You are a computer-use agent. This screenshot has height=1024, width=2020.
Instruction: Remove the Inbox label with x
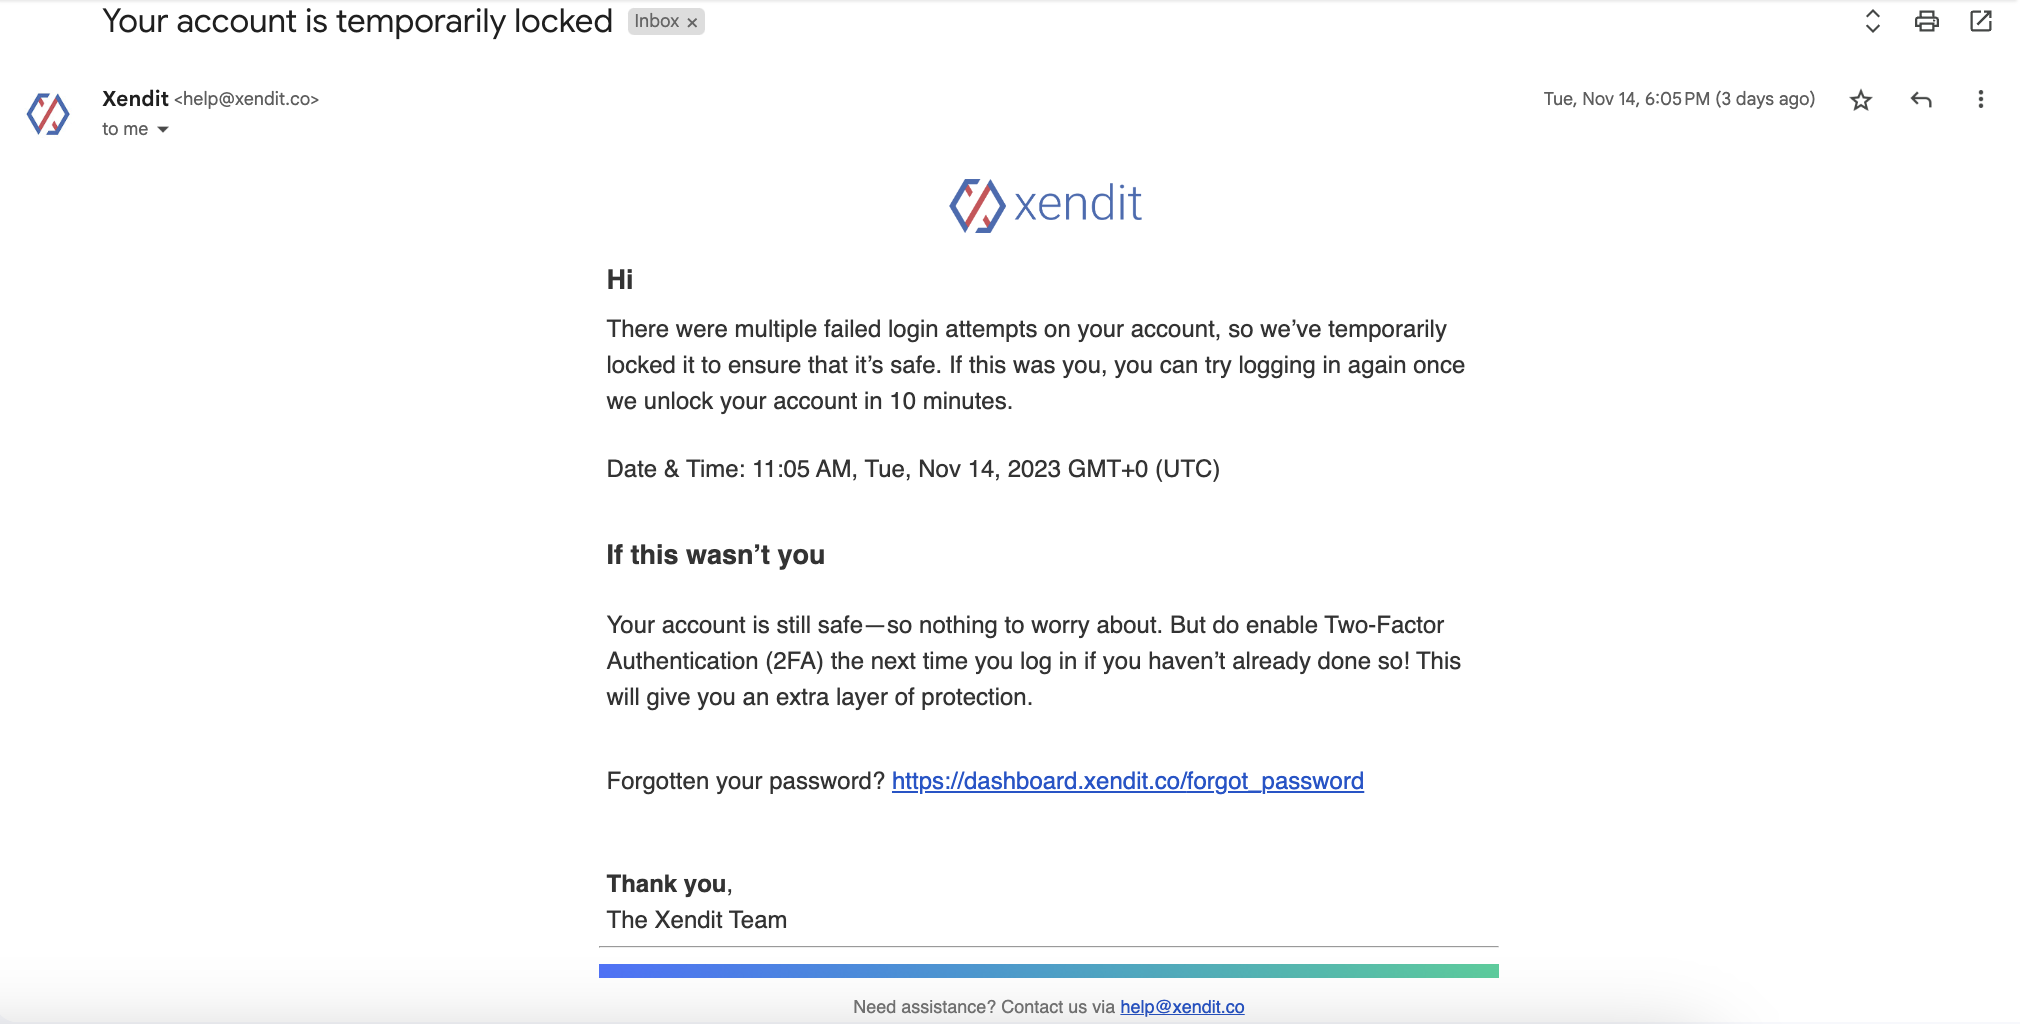pos(692,22)
